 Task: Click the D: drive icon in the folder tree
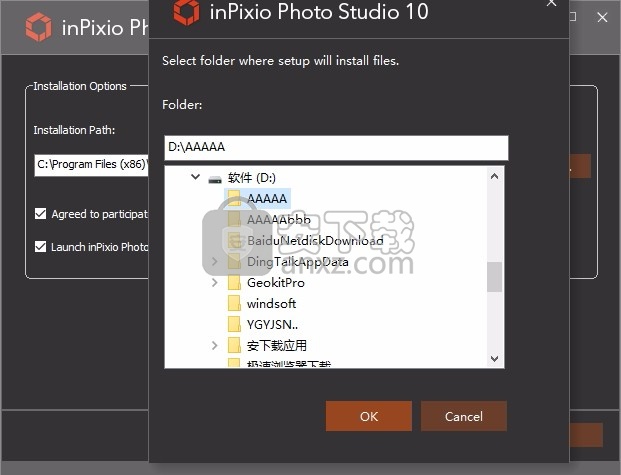click(215, 179)
